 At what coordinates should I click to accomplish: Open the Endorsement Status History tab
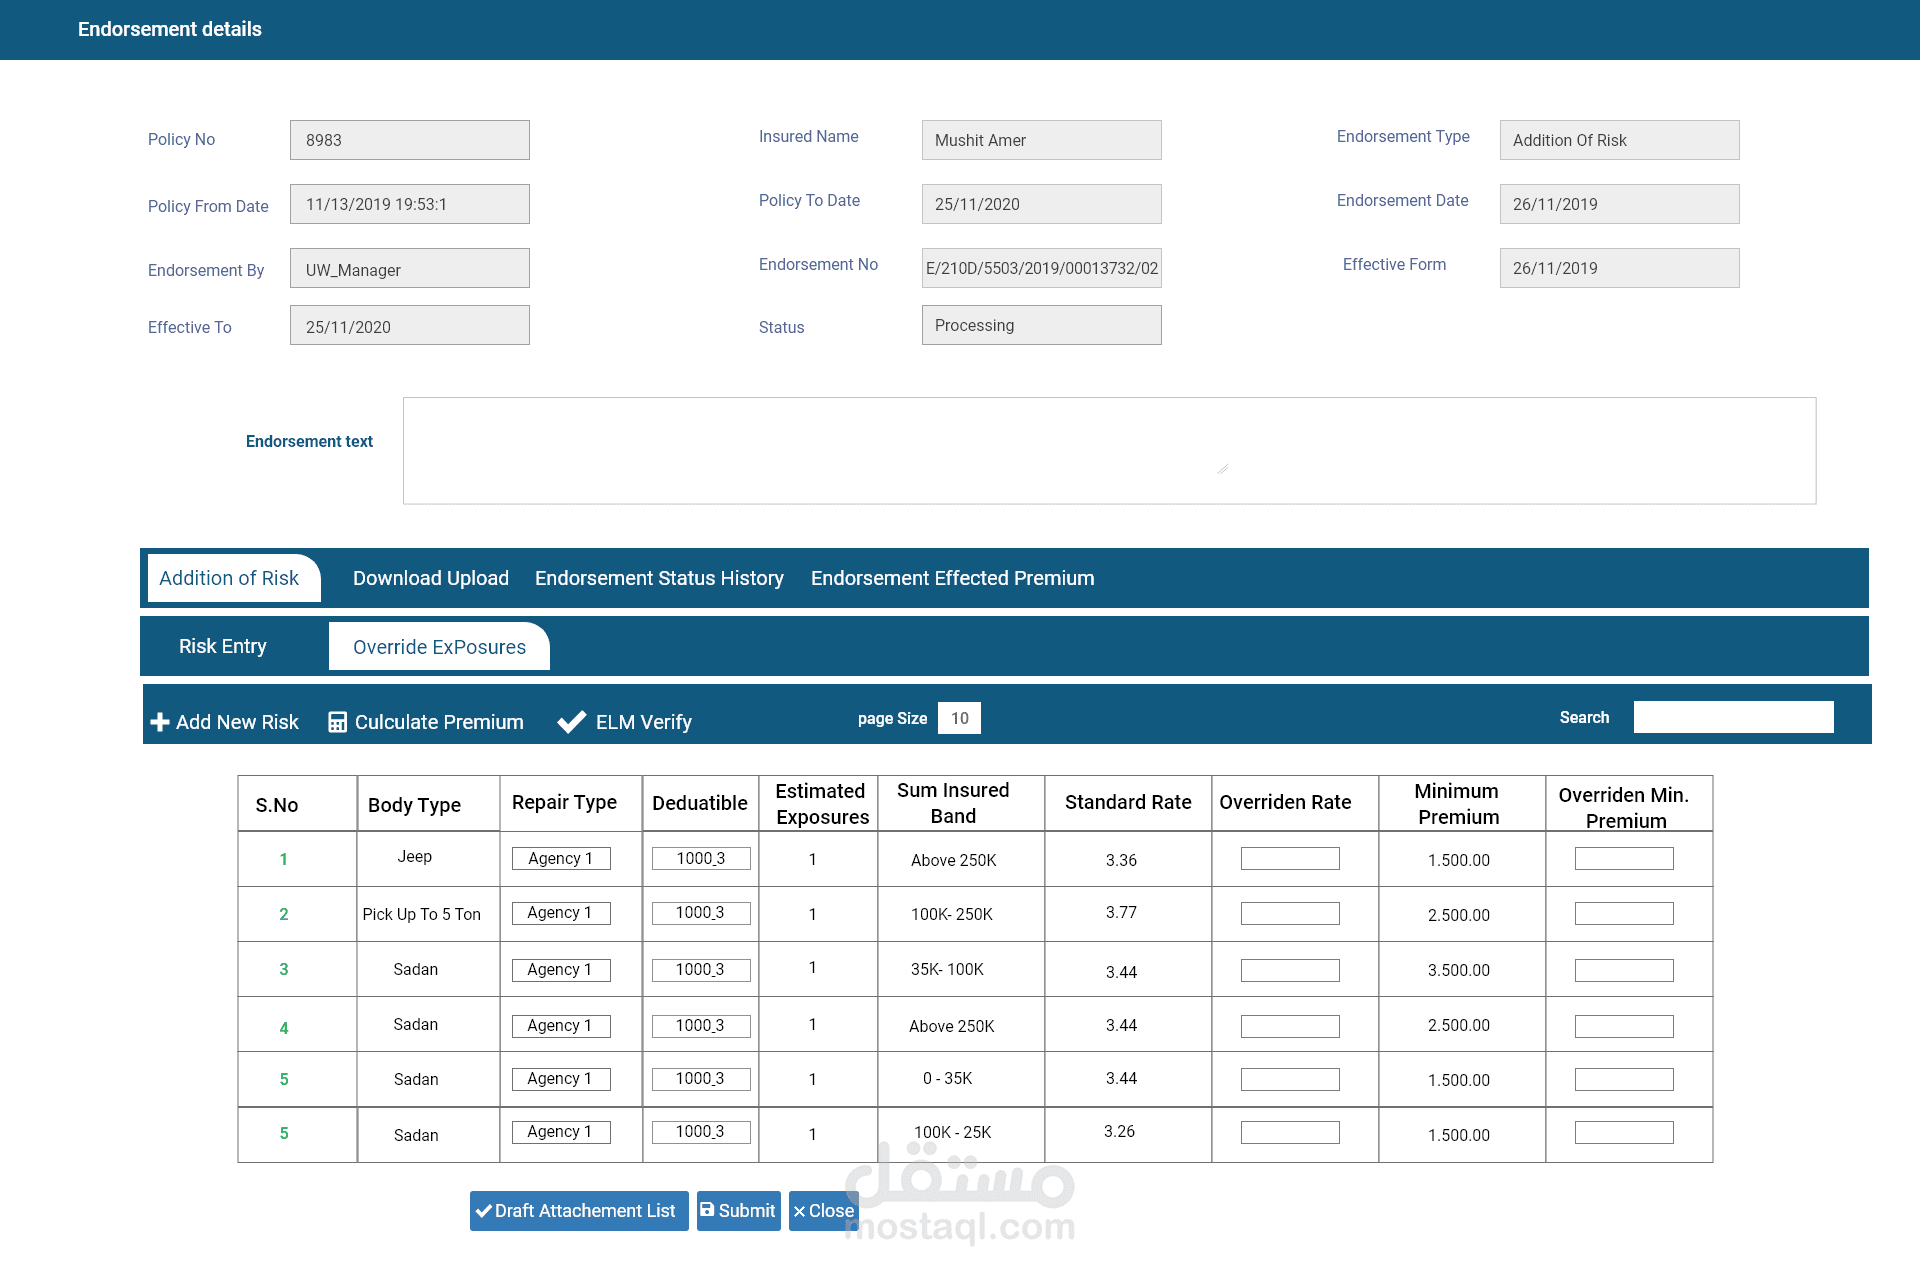(x=659, y=578)
